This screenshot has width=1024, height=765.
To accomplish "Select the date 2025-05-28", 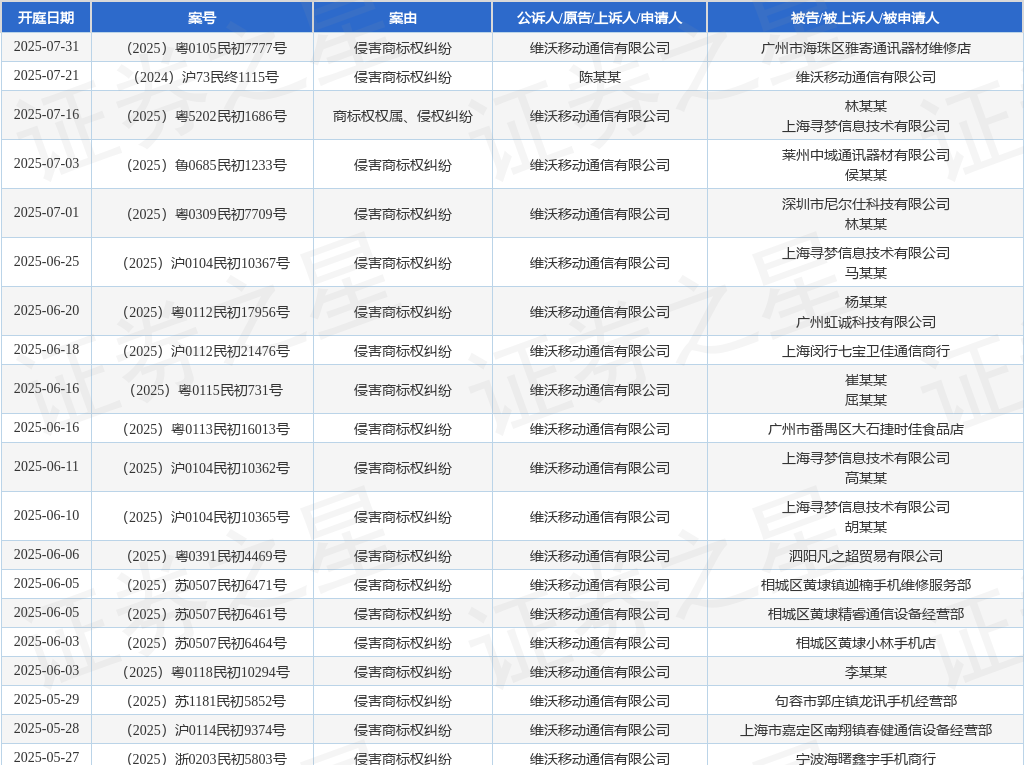I will coord(46,728).
